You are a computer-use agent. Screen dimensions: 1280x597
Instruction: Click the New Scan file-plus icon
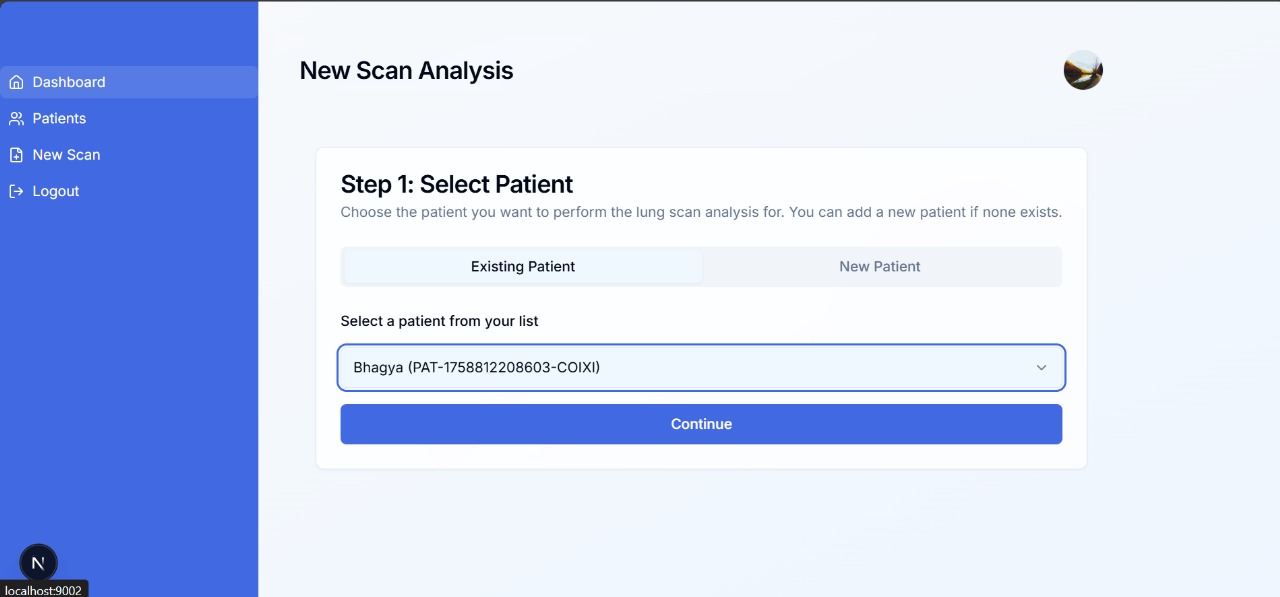click(16, 155)
